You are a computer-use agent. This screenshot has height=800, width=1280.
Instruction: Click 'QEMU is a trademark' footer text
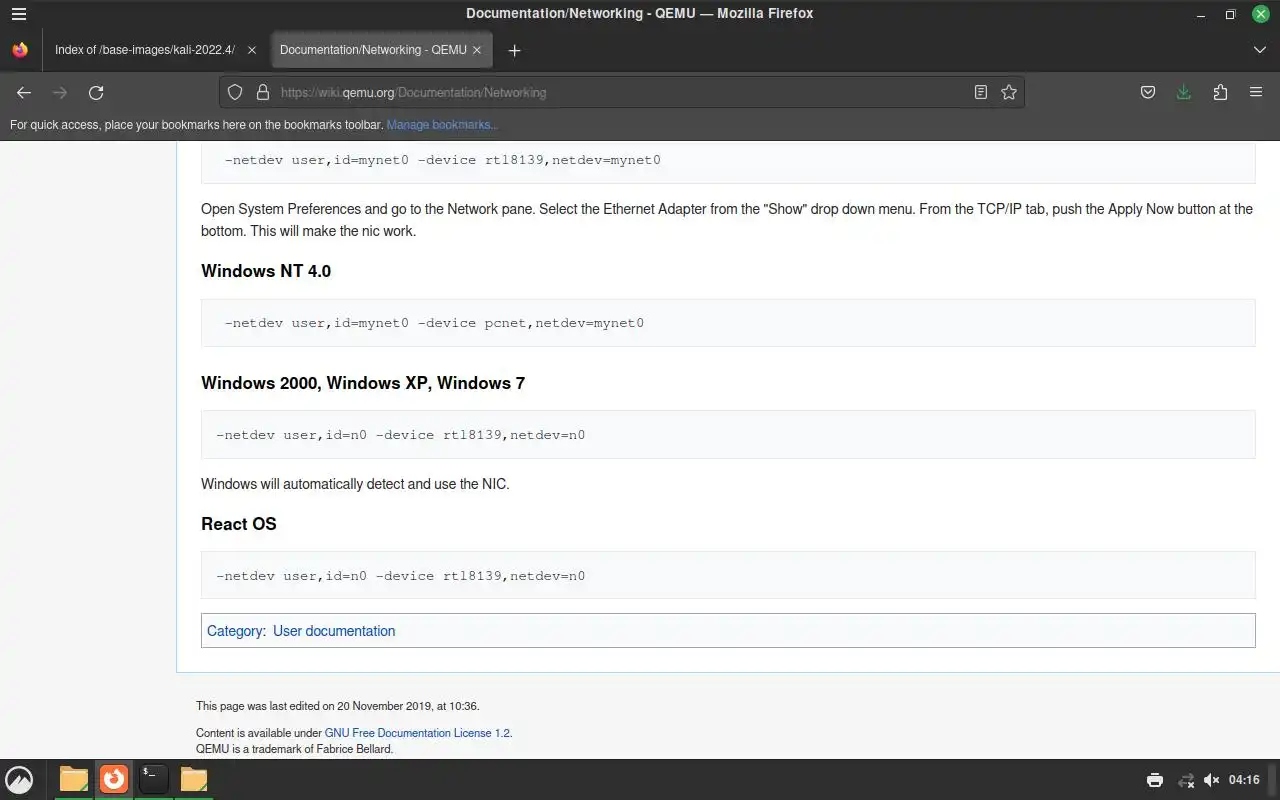pyautogui.click(x=295, y=749)
